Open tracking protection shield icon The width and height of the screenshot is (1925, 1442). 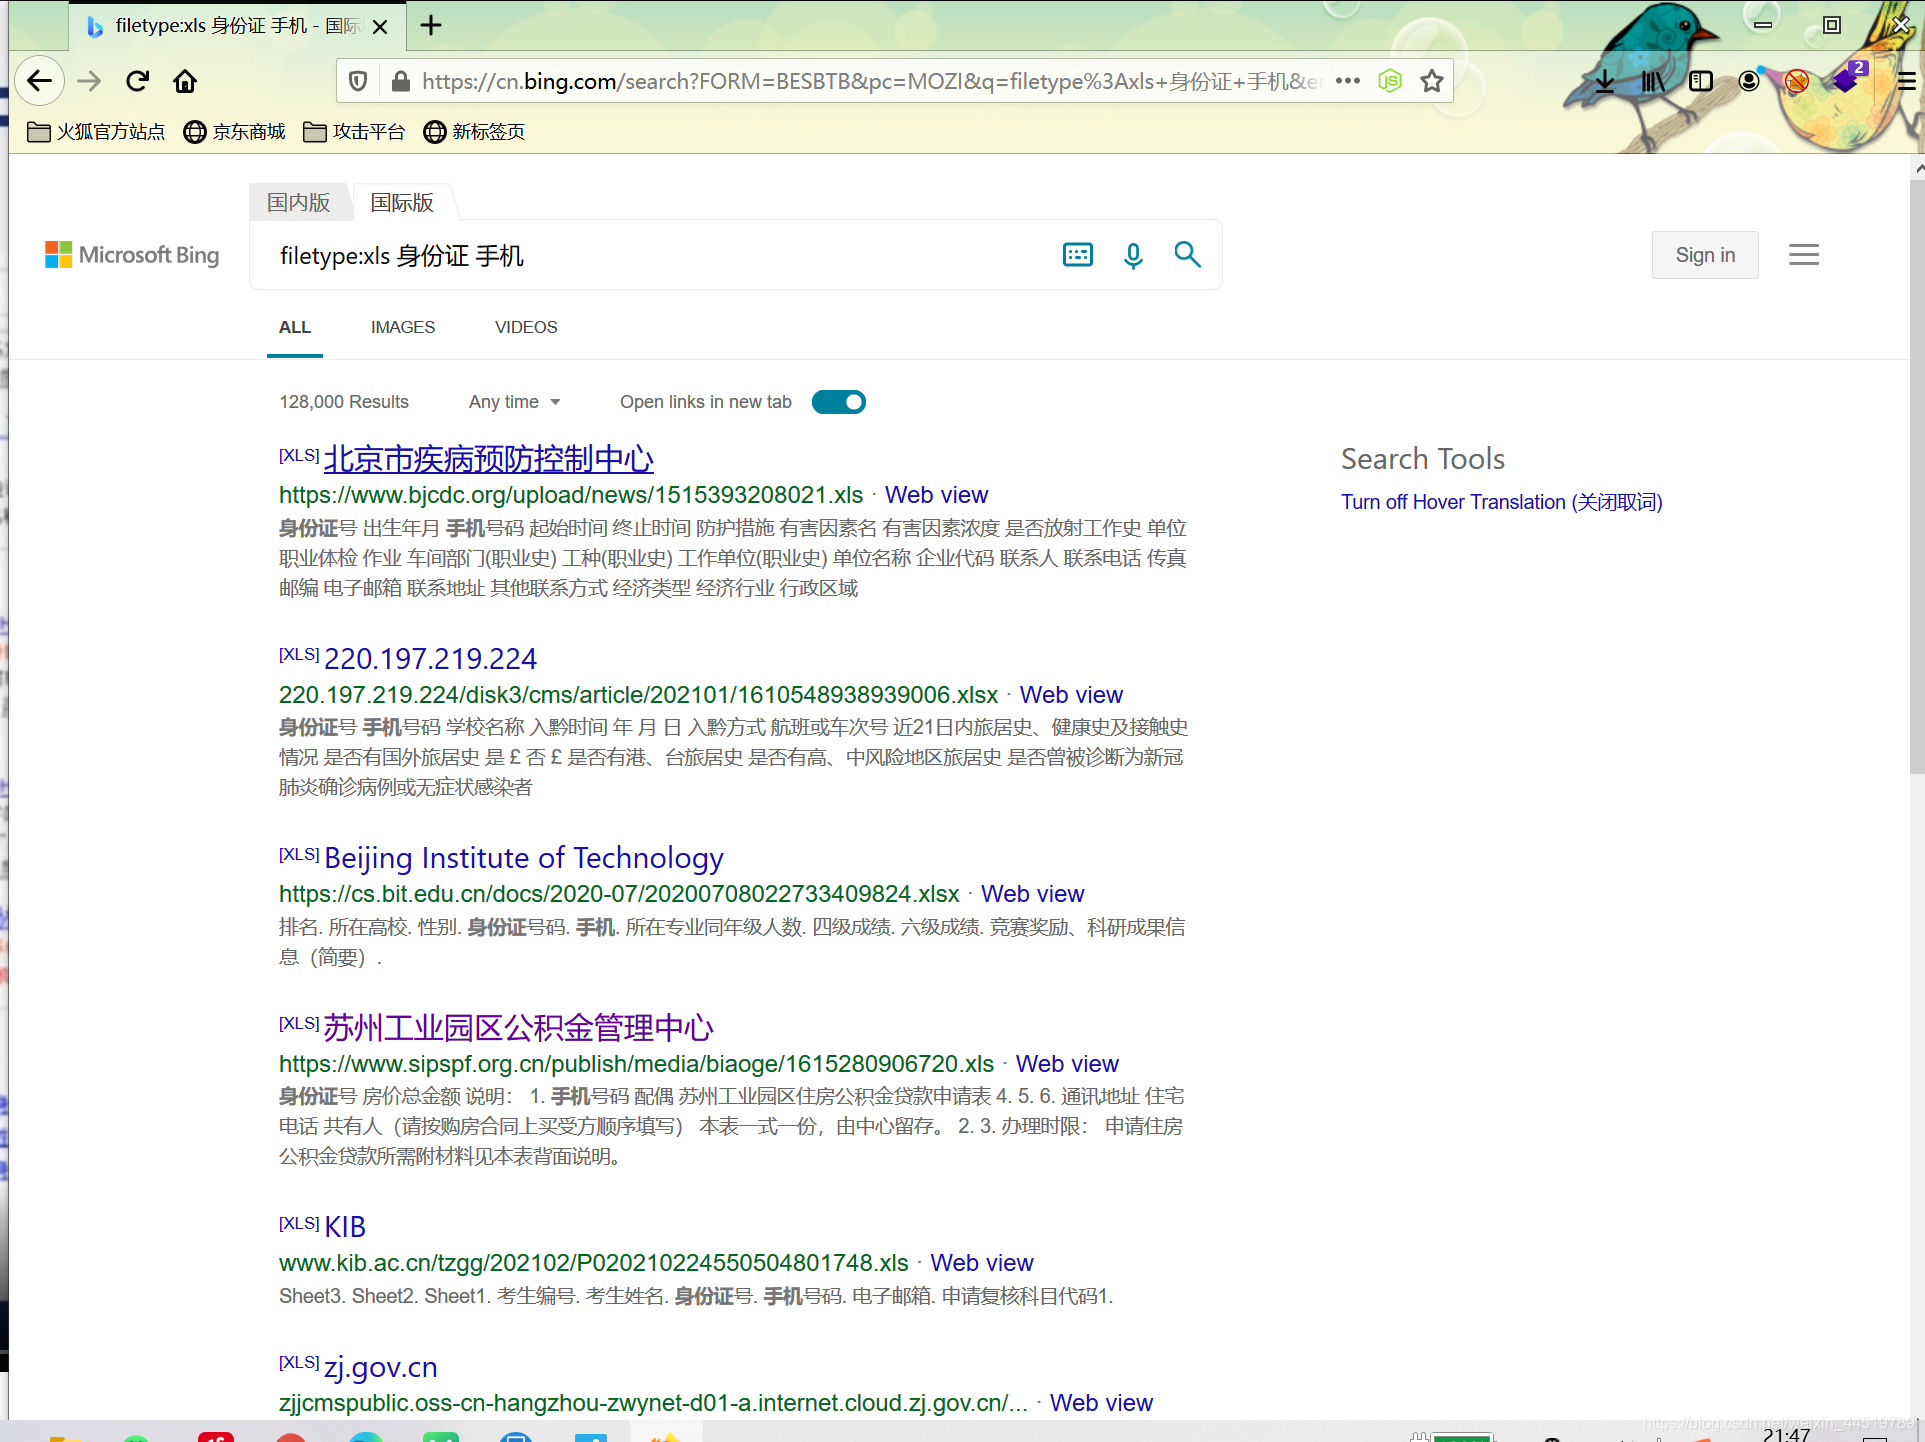click(358, 81)
